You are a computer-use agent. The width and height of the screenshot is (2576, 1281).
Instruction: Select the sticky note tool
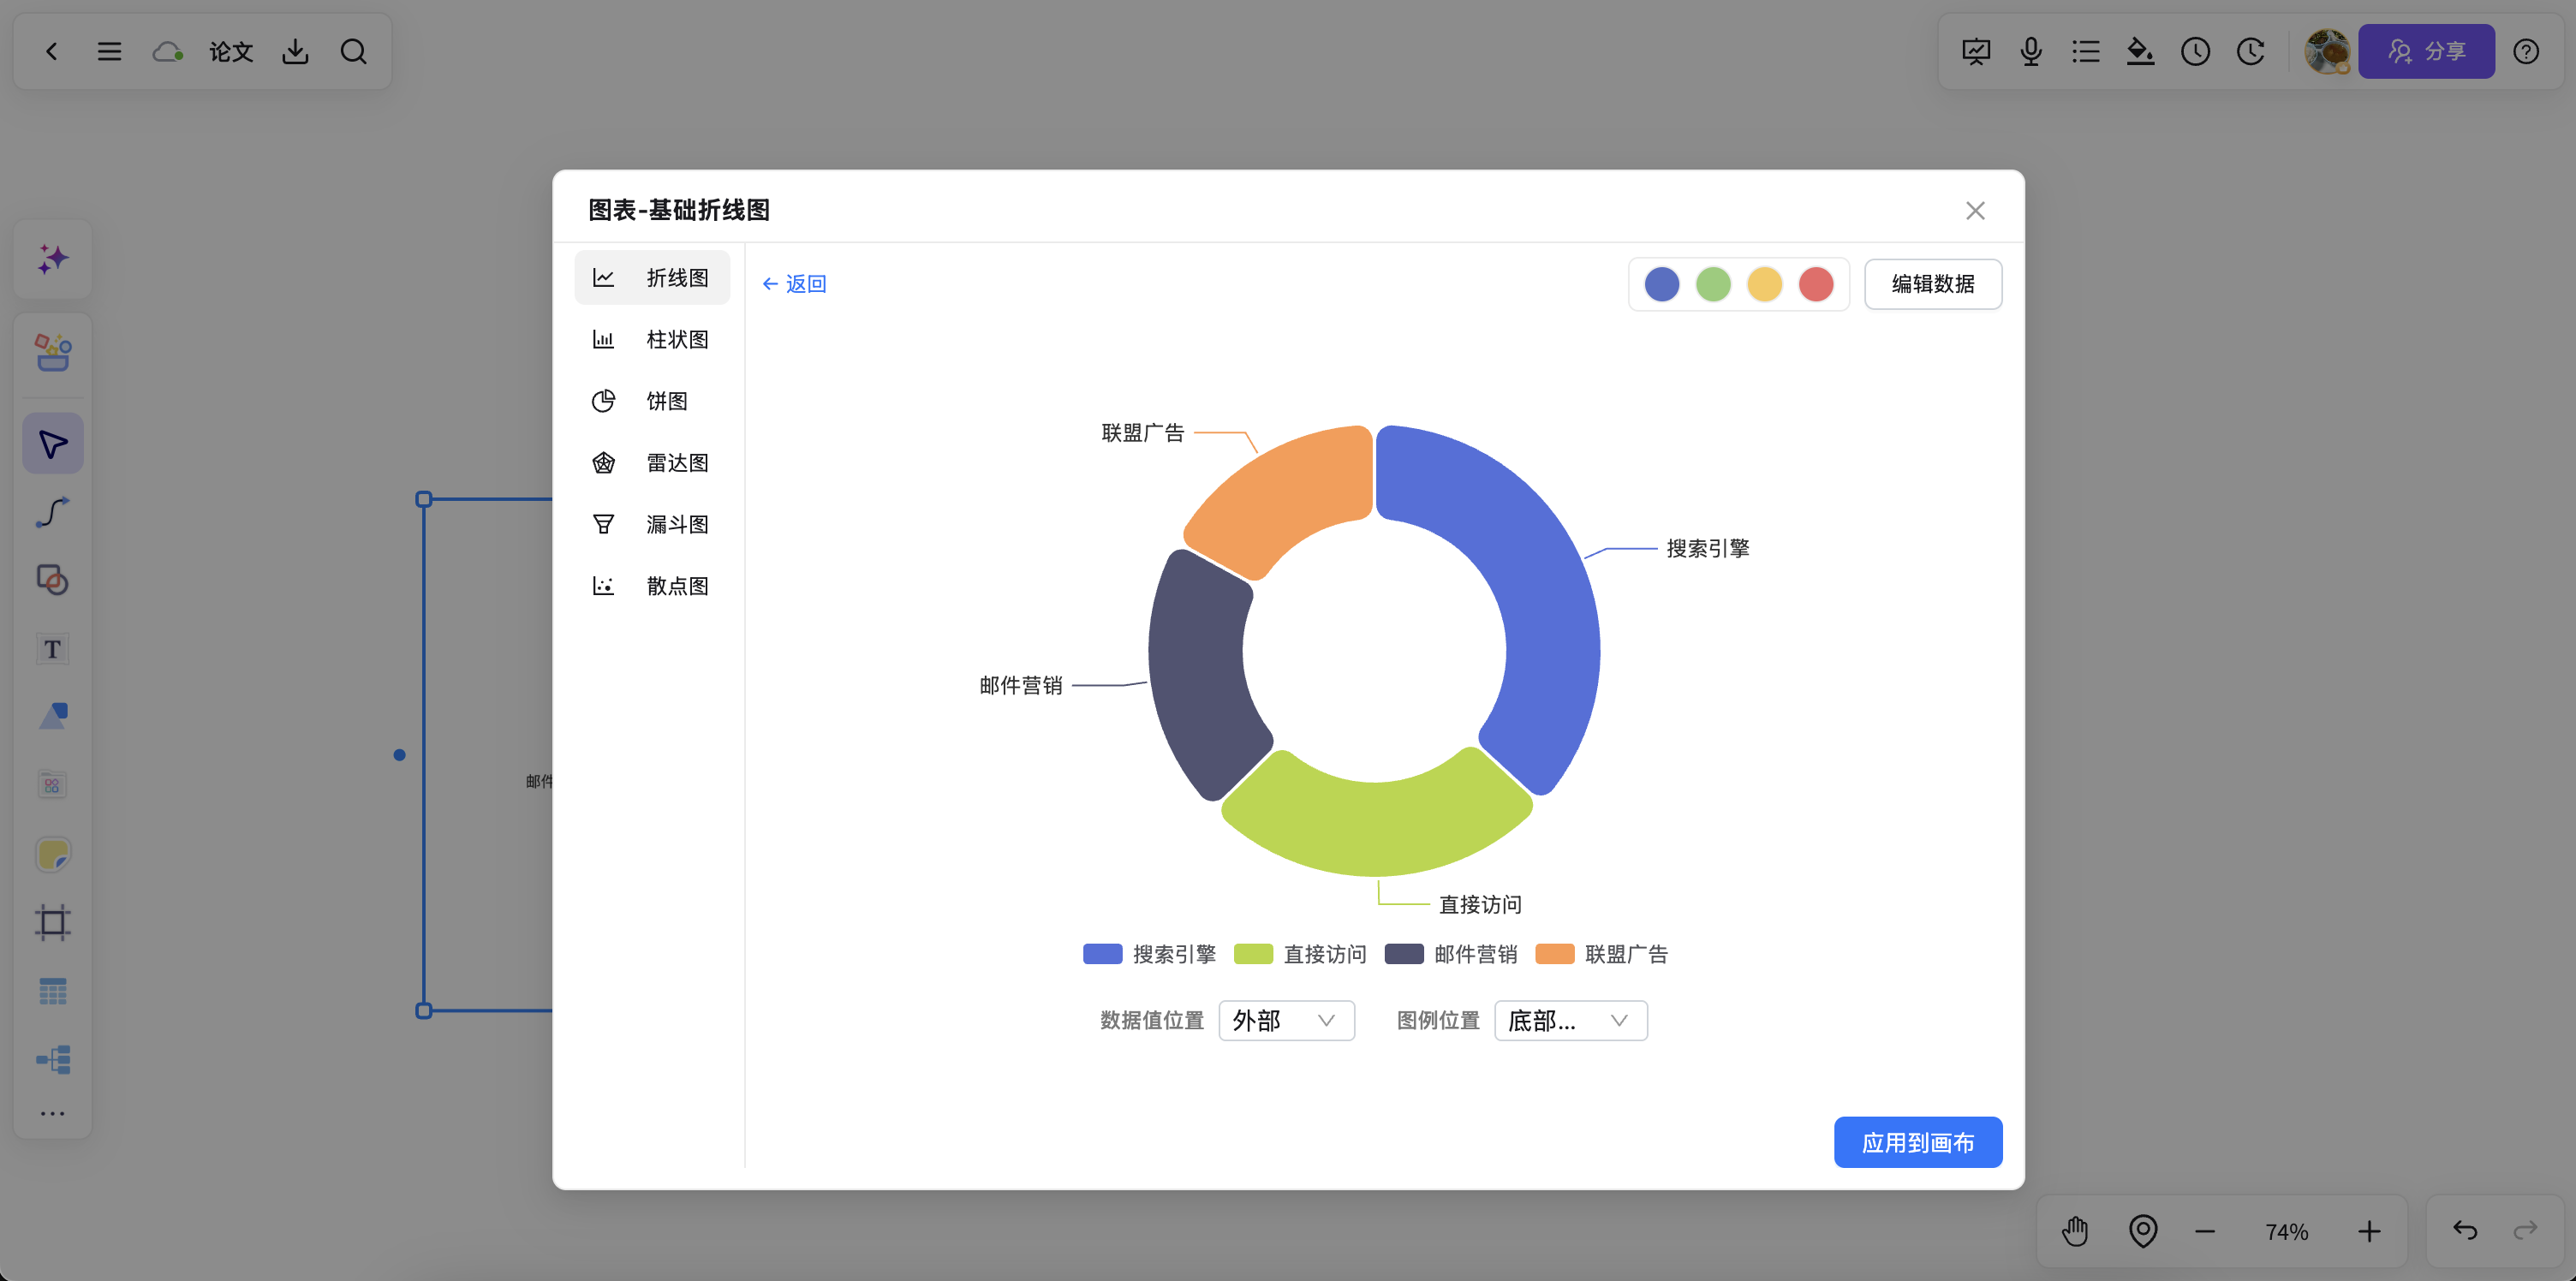pos(53,855)
